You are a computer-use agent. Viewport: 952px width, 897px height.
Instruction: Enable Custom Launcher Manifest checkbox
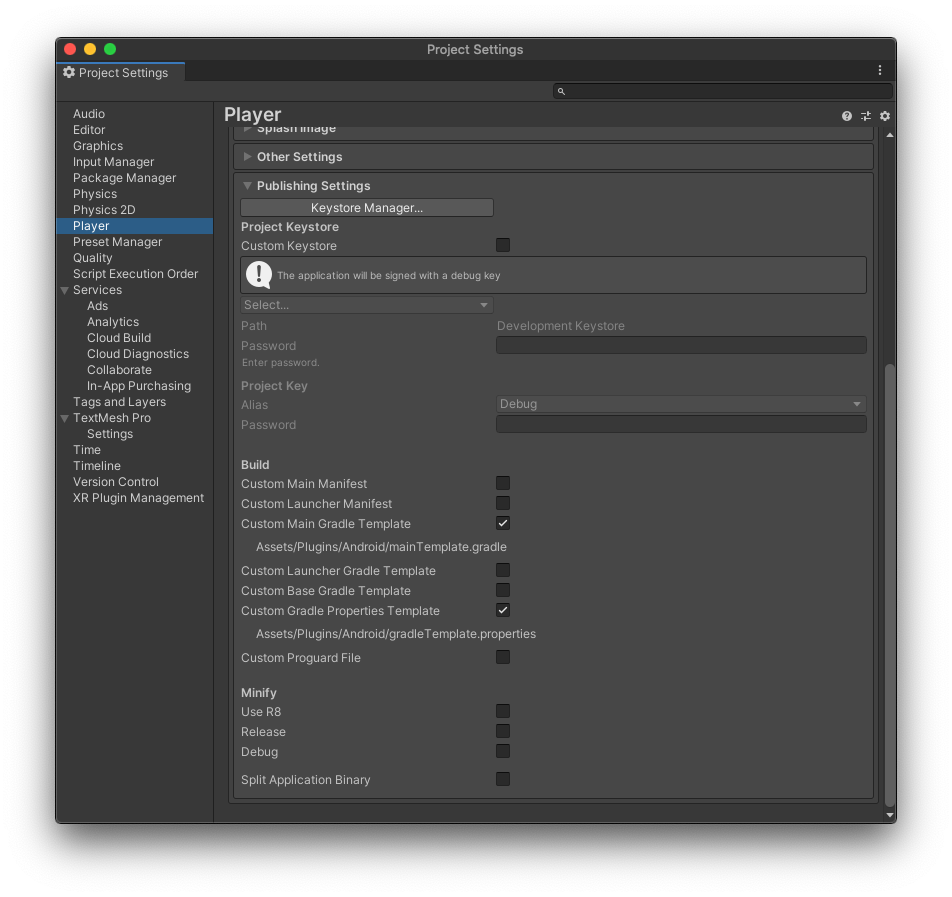click(x=503, y=503)
